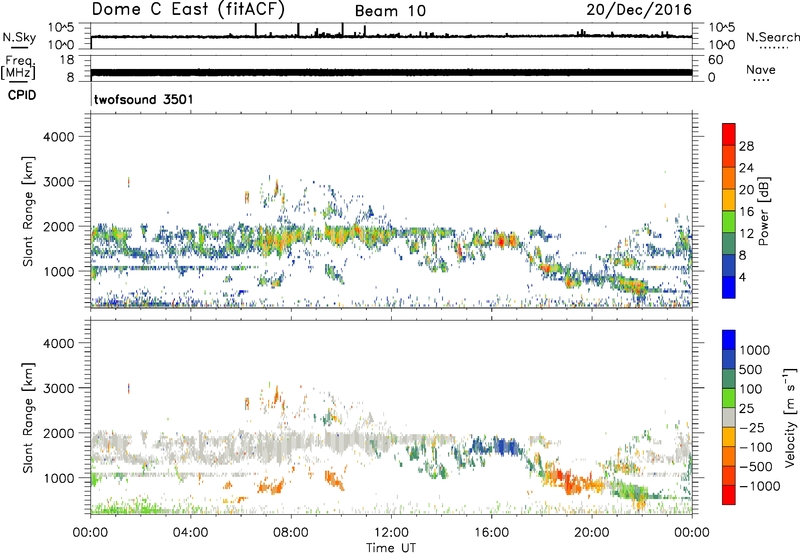Click the red top of power colorbar
The height and width of the screenshot is (554, 800).
[x=729, y=132]
